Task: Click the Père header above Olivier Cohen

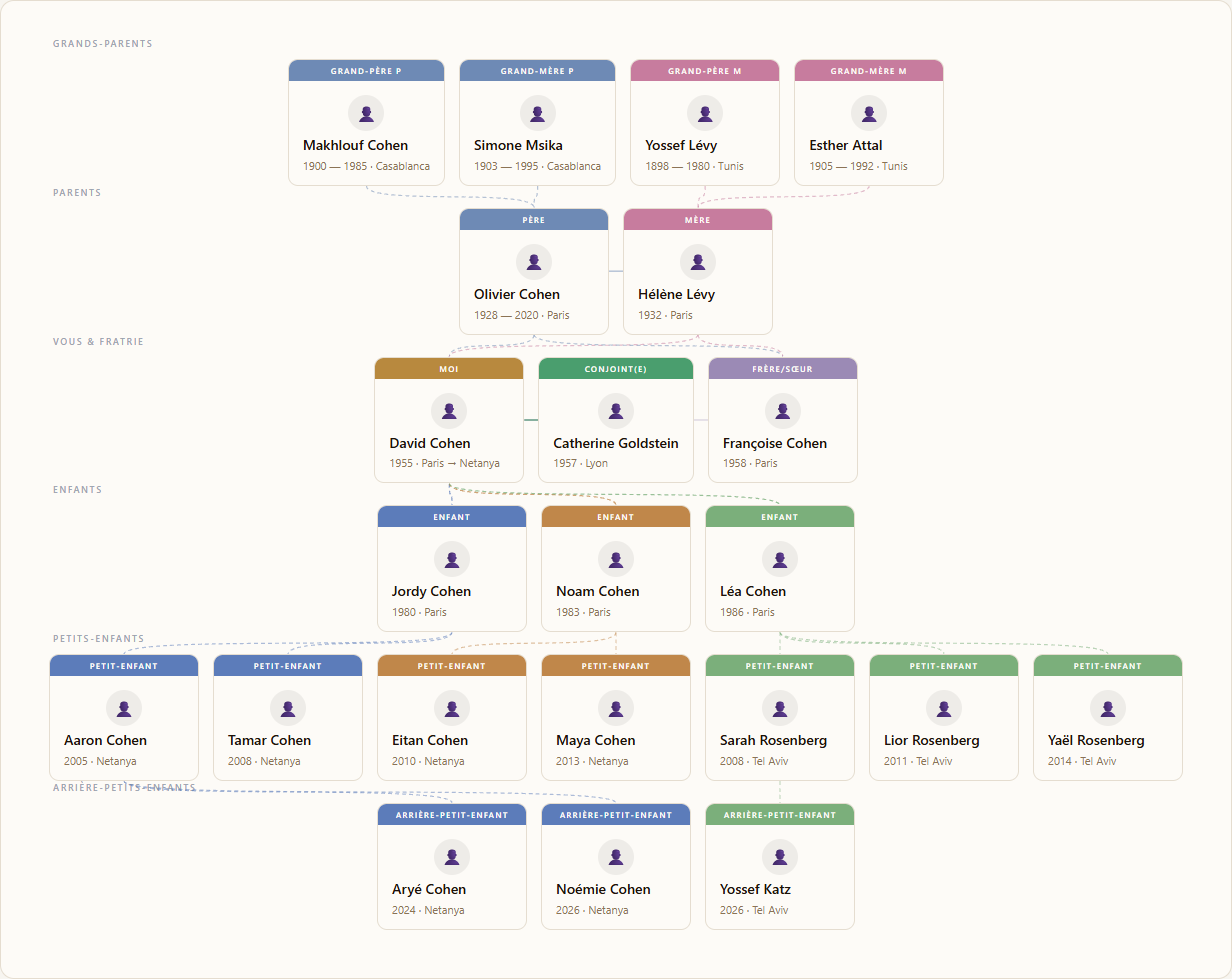Action: (x=534, y=220)
